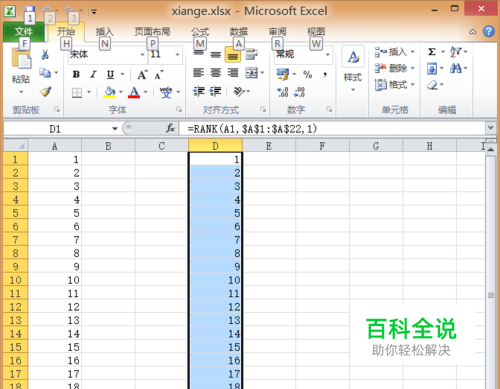Click the Grow Font icon
The image size is (500, 389).
click(142, 74)
